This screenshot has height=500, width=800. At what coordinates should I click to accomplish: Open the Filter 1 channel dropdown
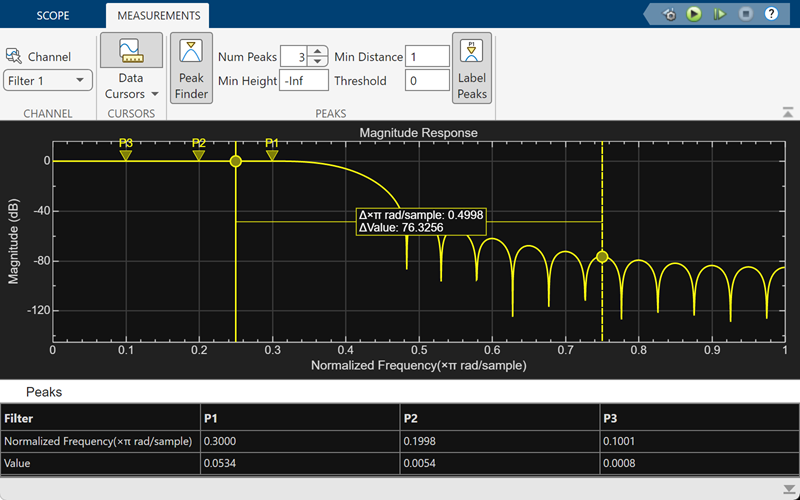(x=48, y=81)
